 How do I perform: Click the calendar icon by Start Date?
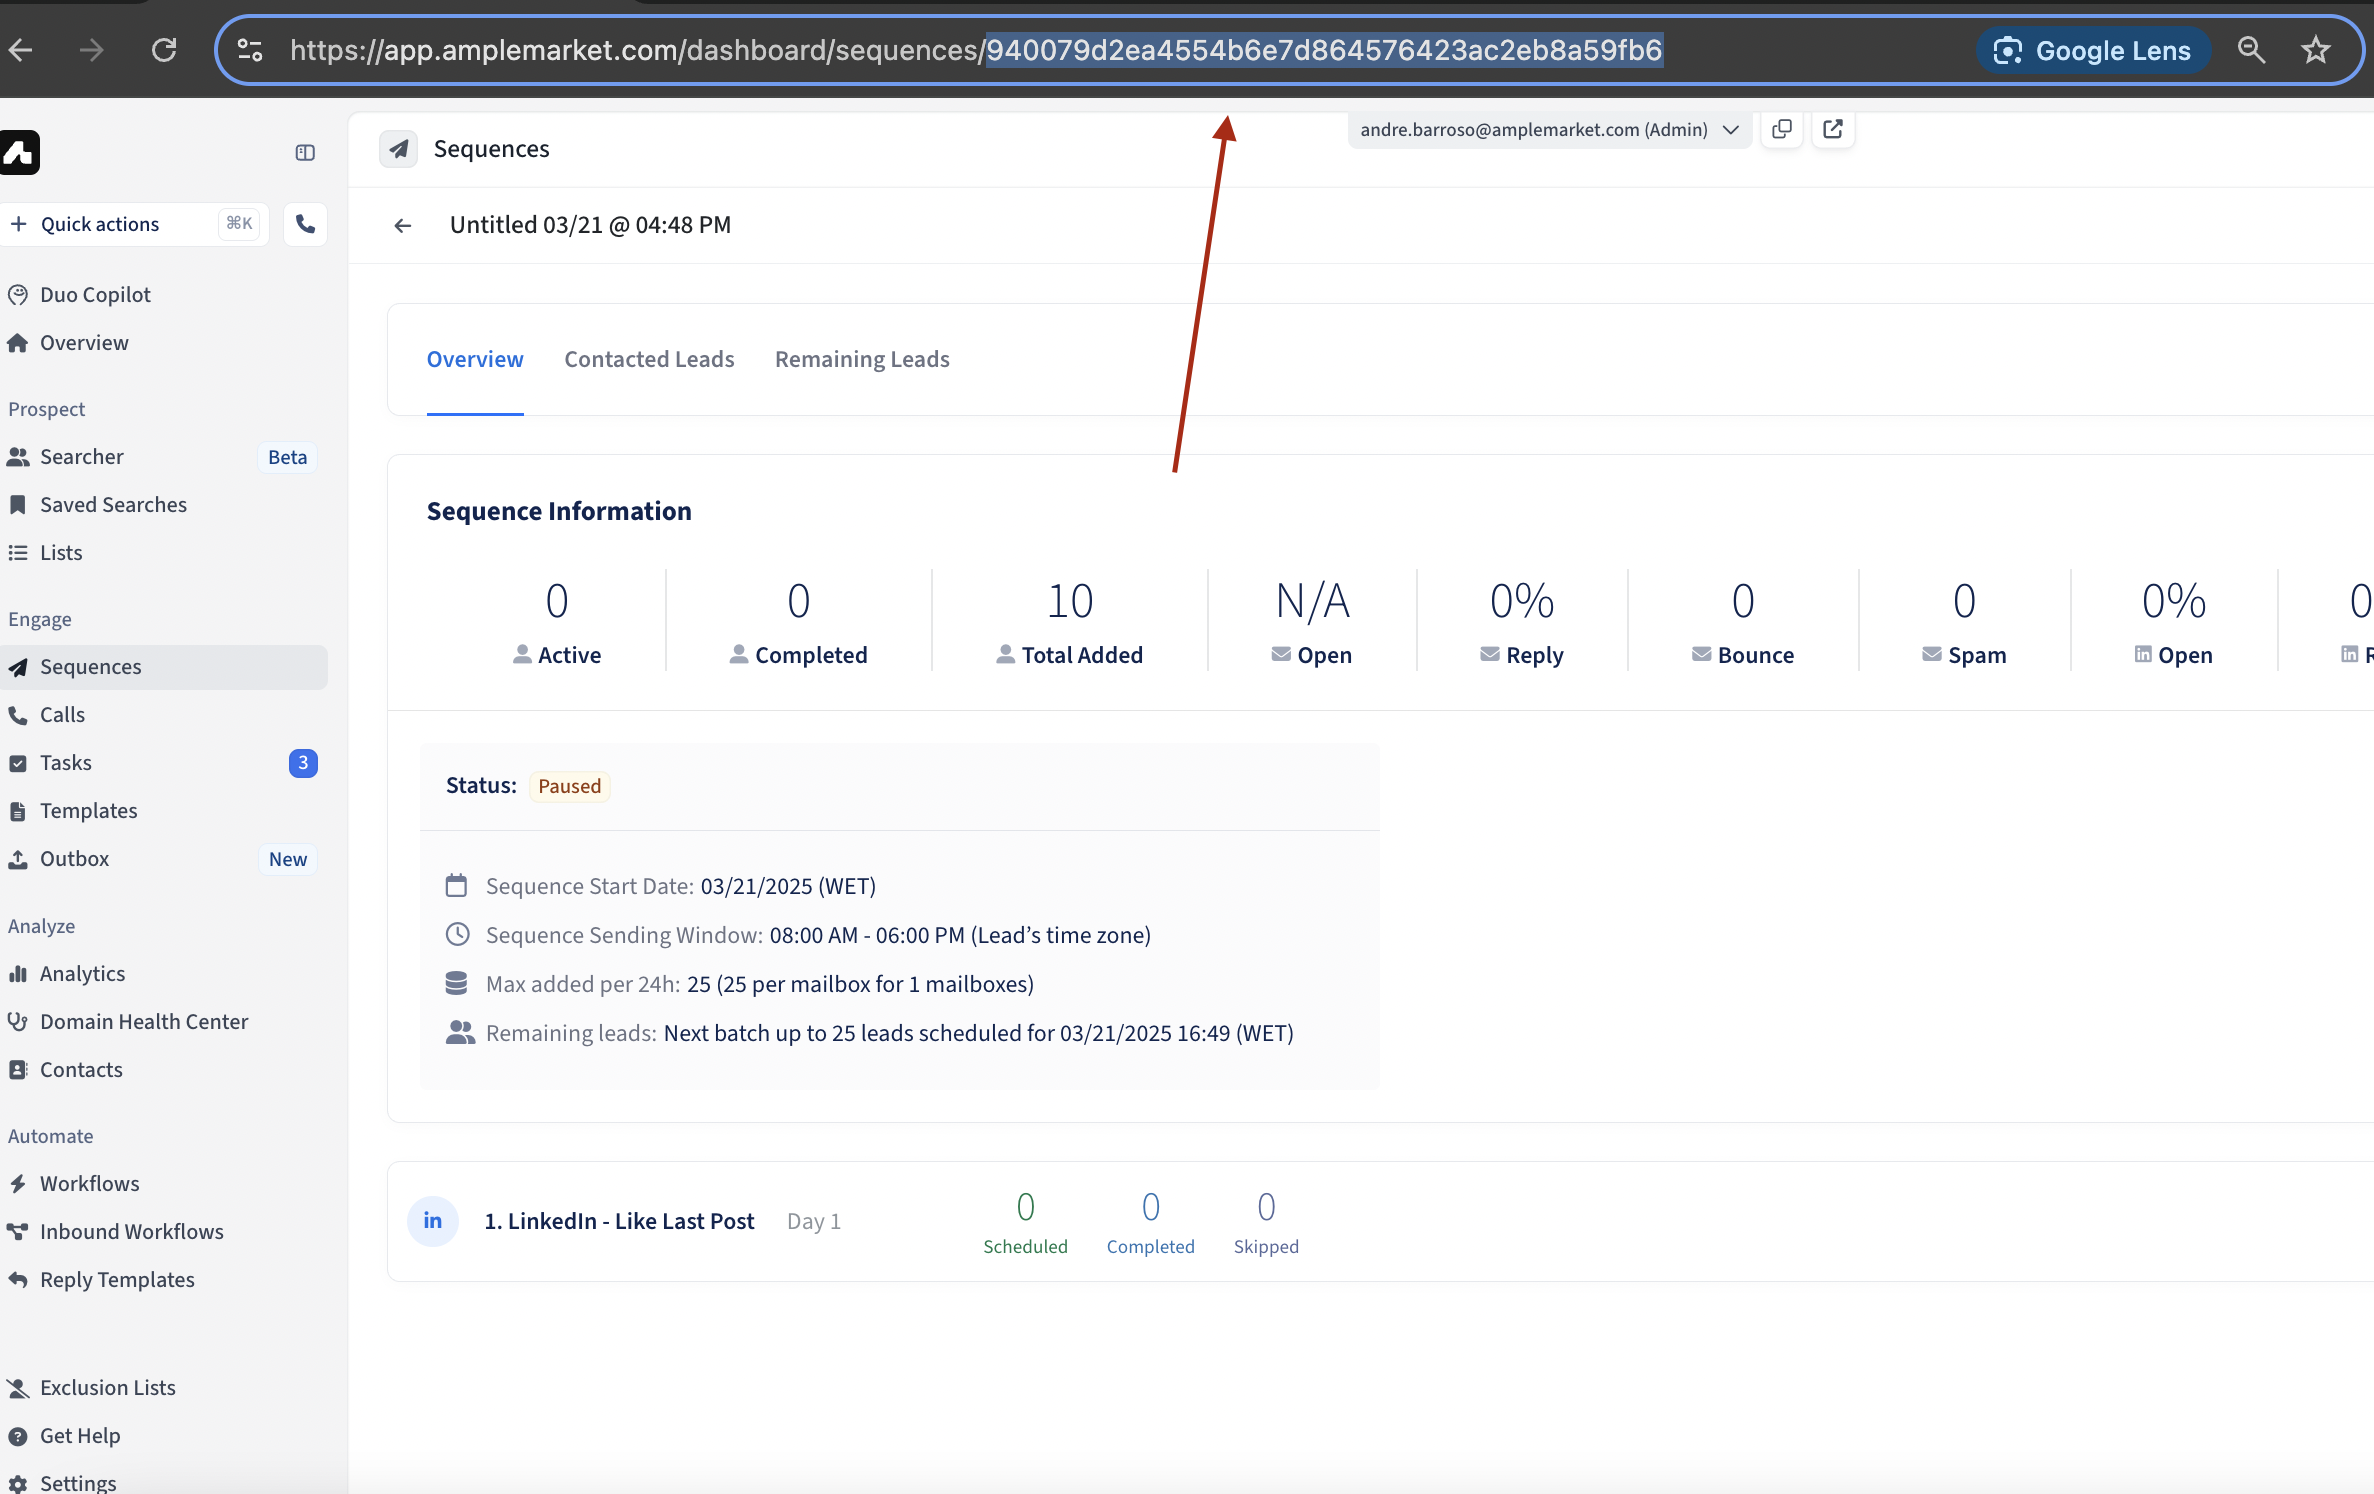456,886
